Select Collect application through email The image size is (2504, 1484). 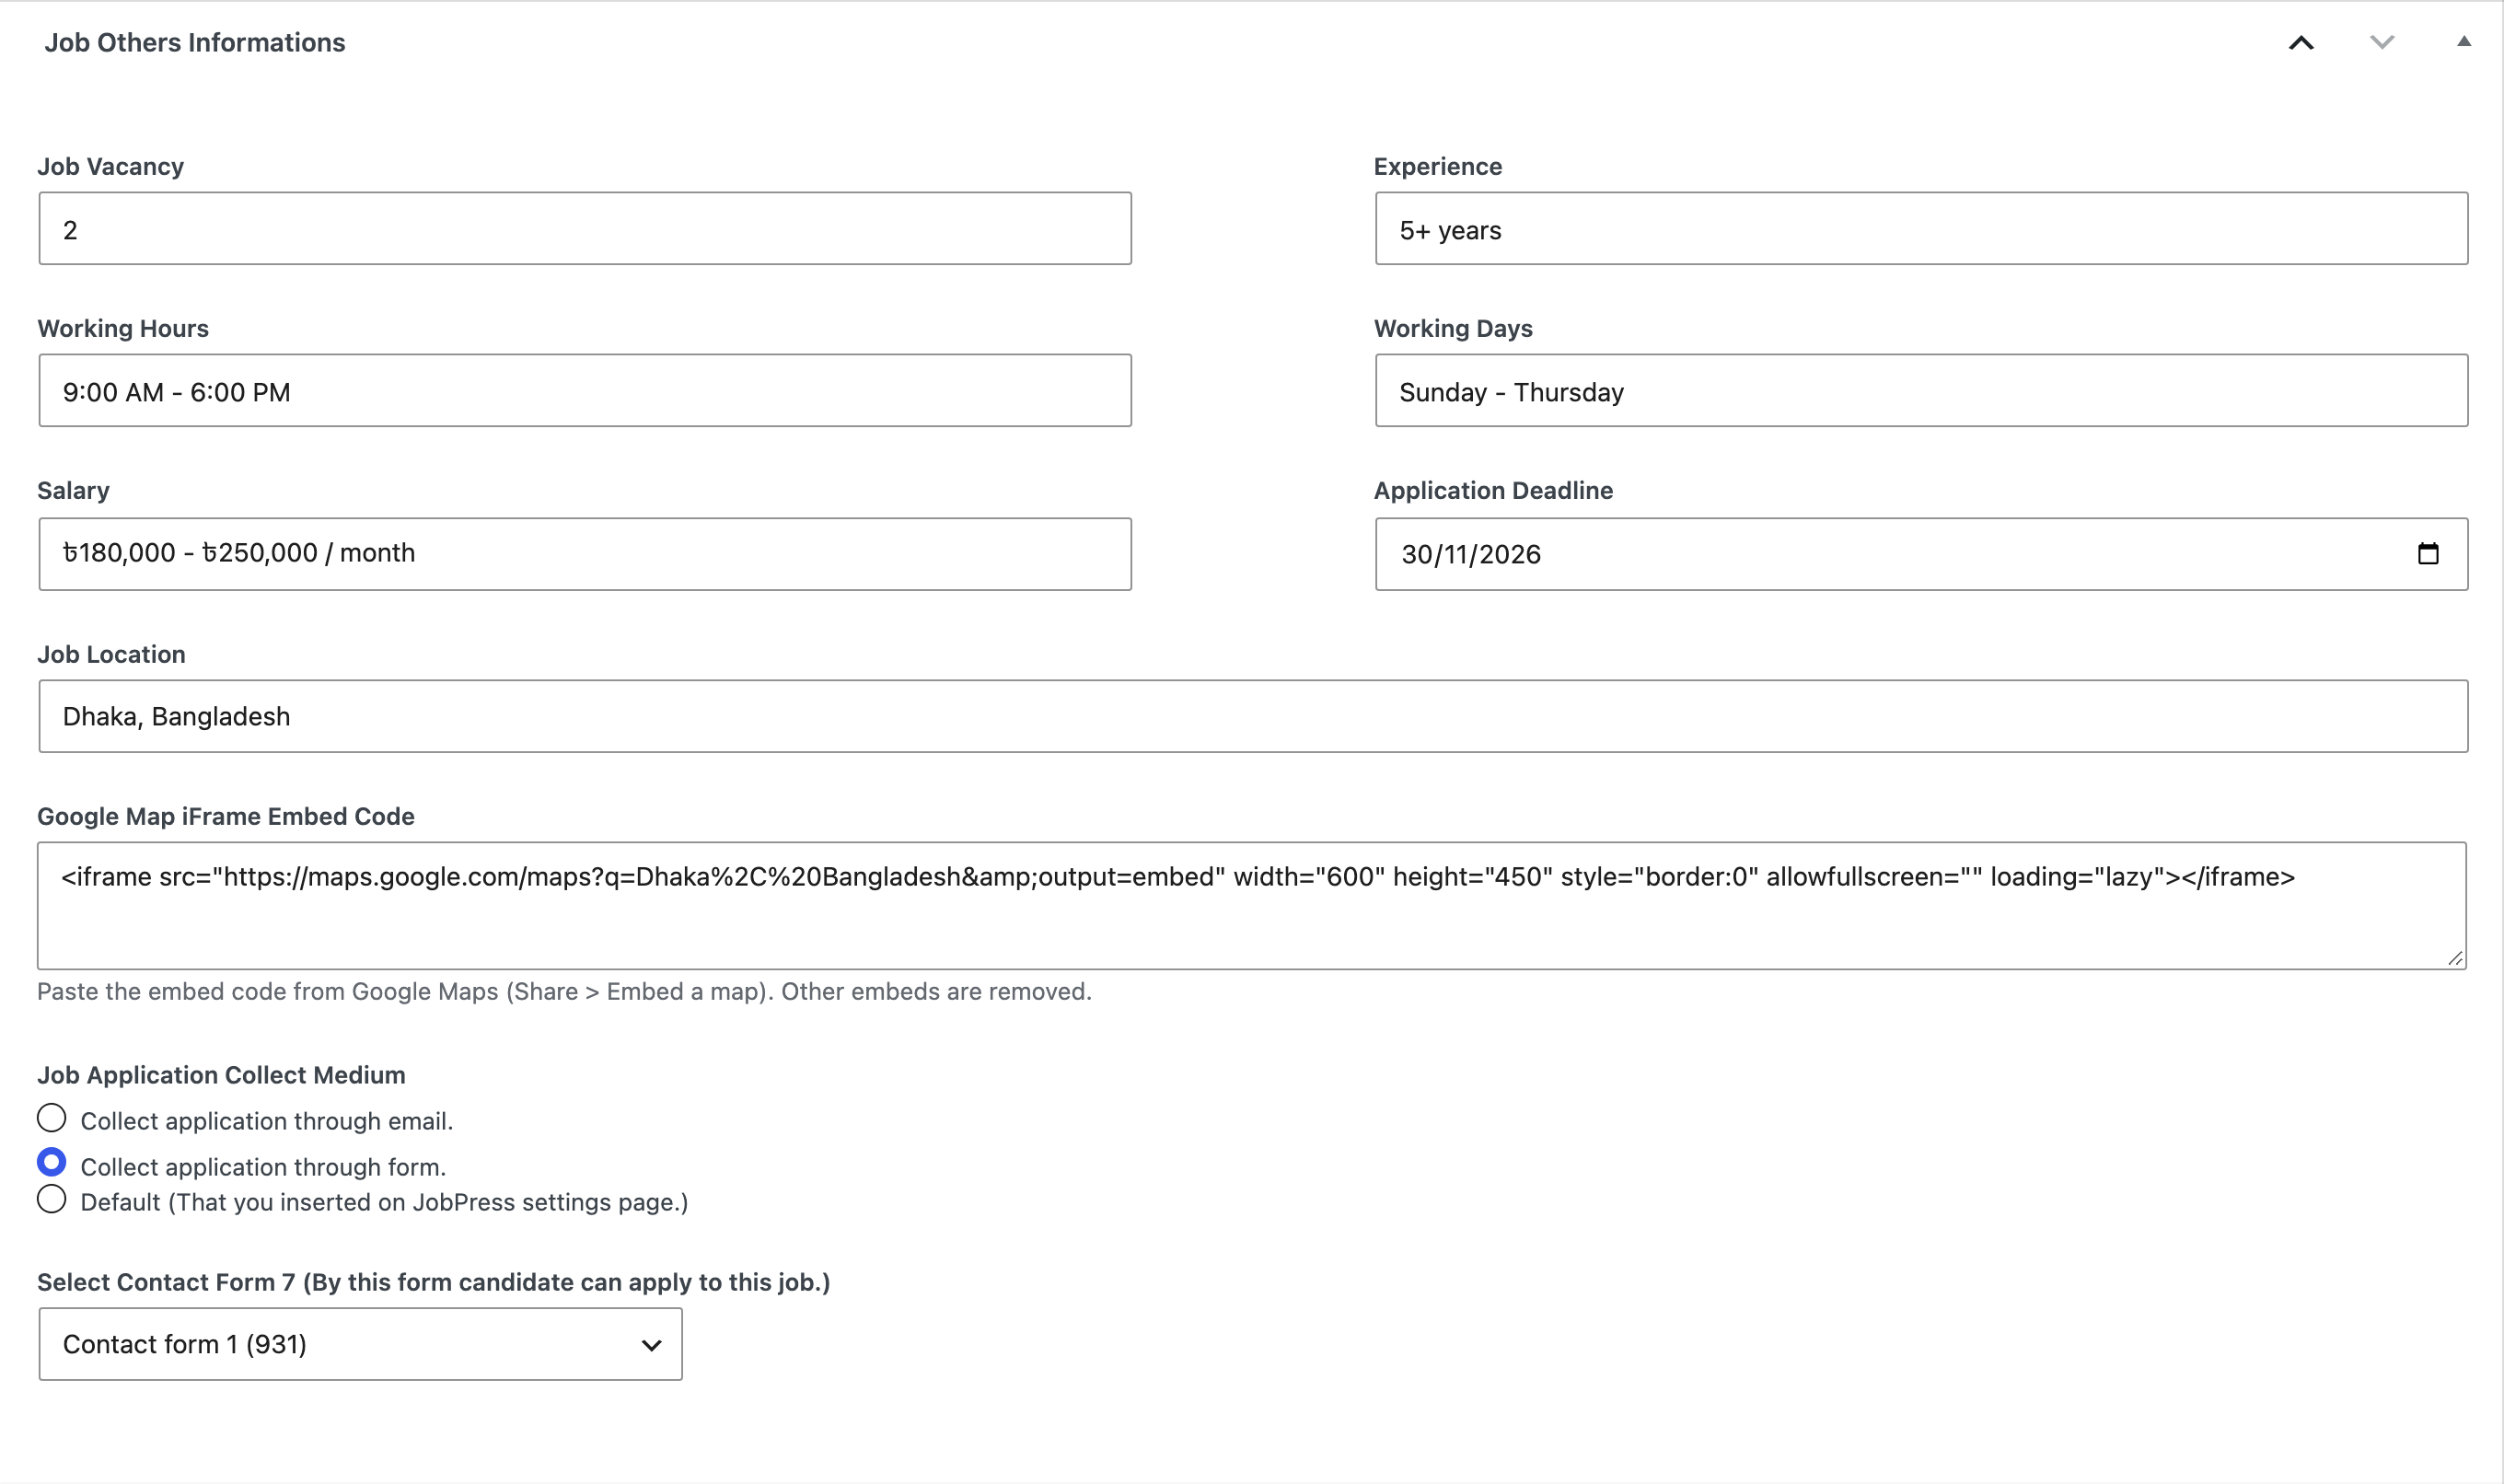(x=52, y=1118)
